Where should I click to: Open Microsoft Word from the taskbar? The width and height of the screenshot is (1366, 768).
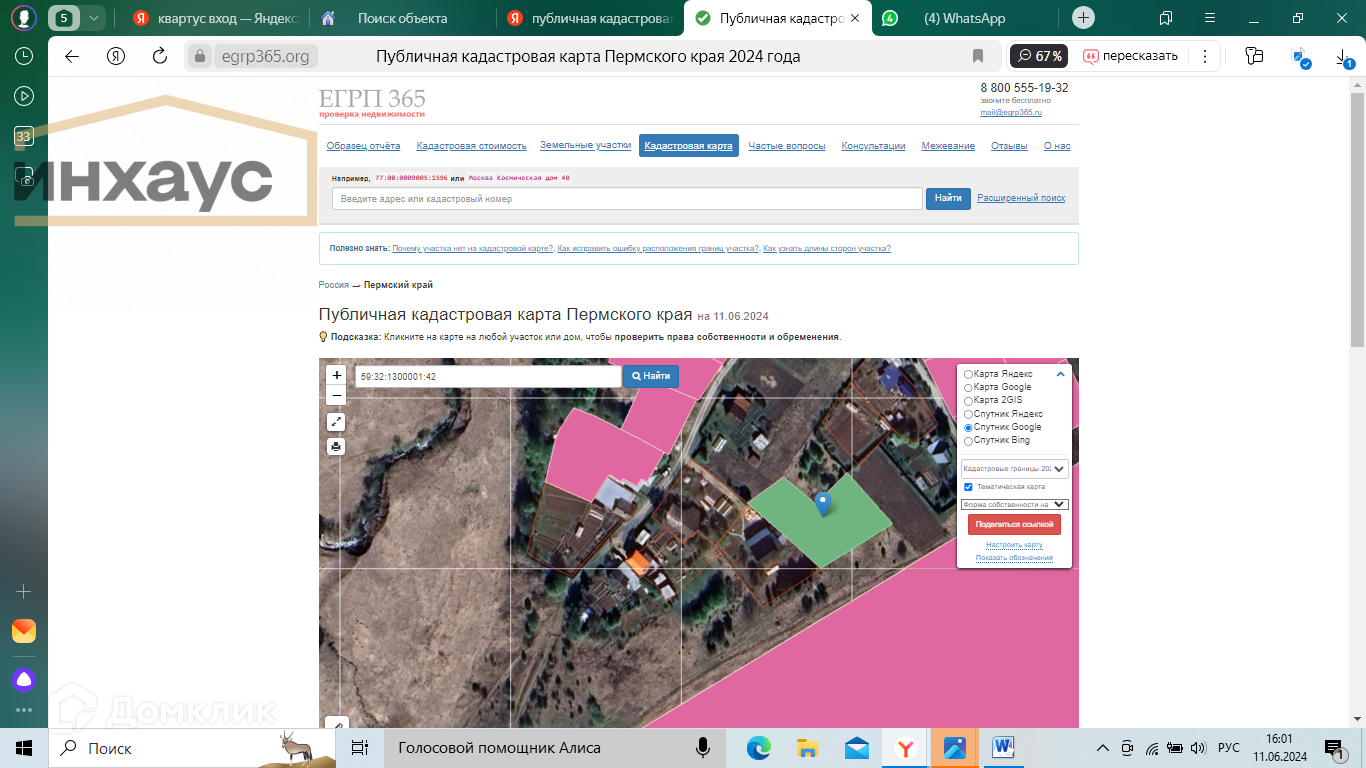(x=1004, y=748)
